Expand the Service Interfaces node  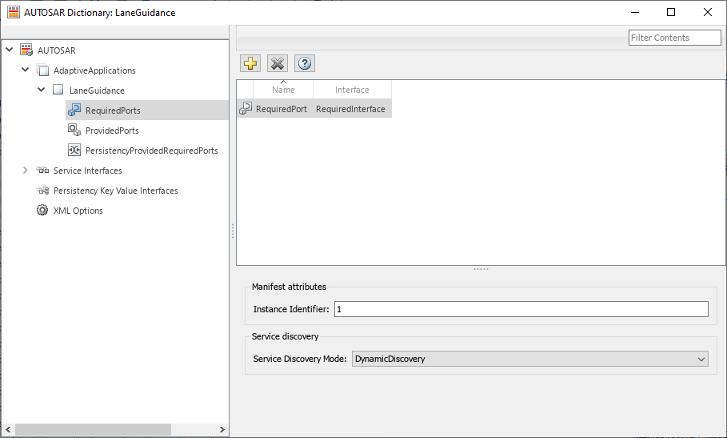coord(25,170)
